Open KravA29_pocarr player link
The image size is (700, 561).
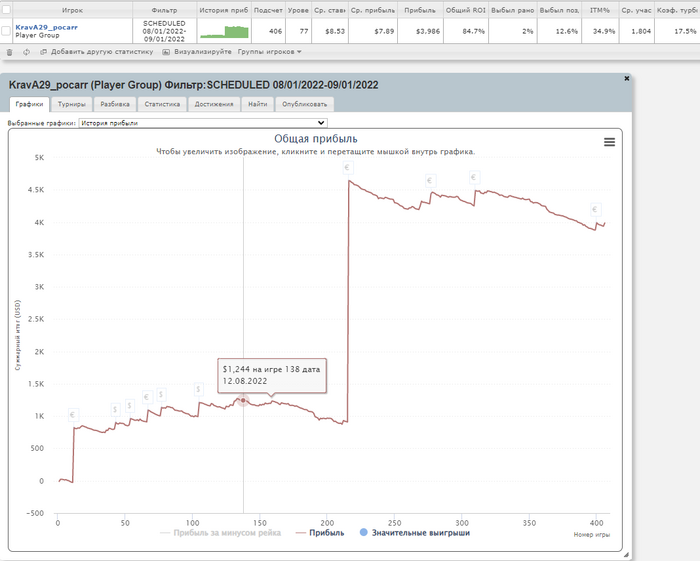click(x=46, y=27)
